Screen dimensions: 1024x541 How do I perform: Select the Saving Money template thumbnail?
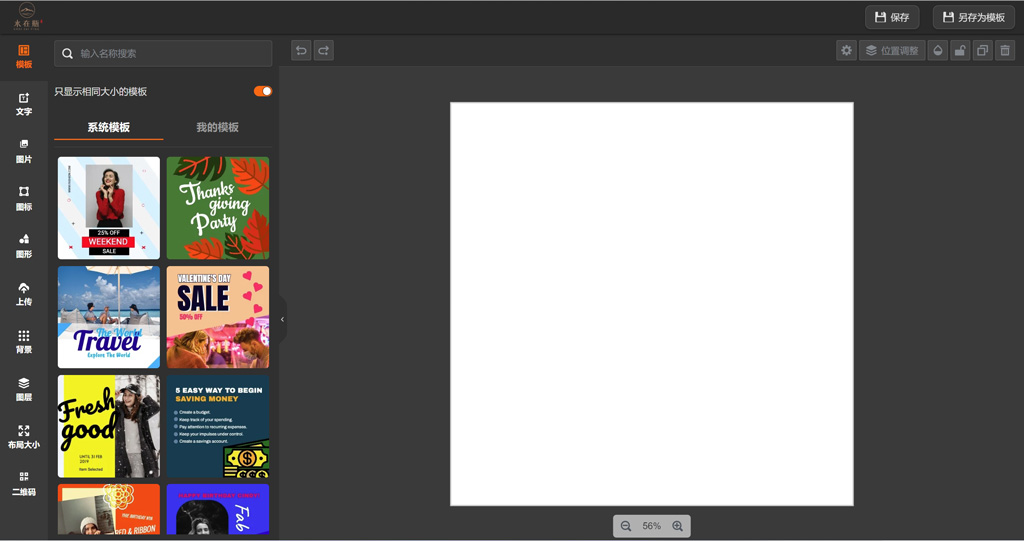[x=217, y=426]
